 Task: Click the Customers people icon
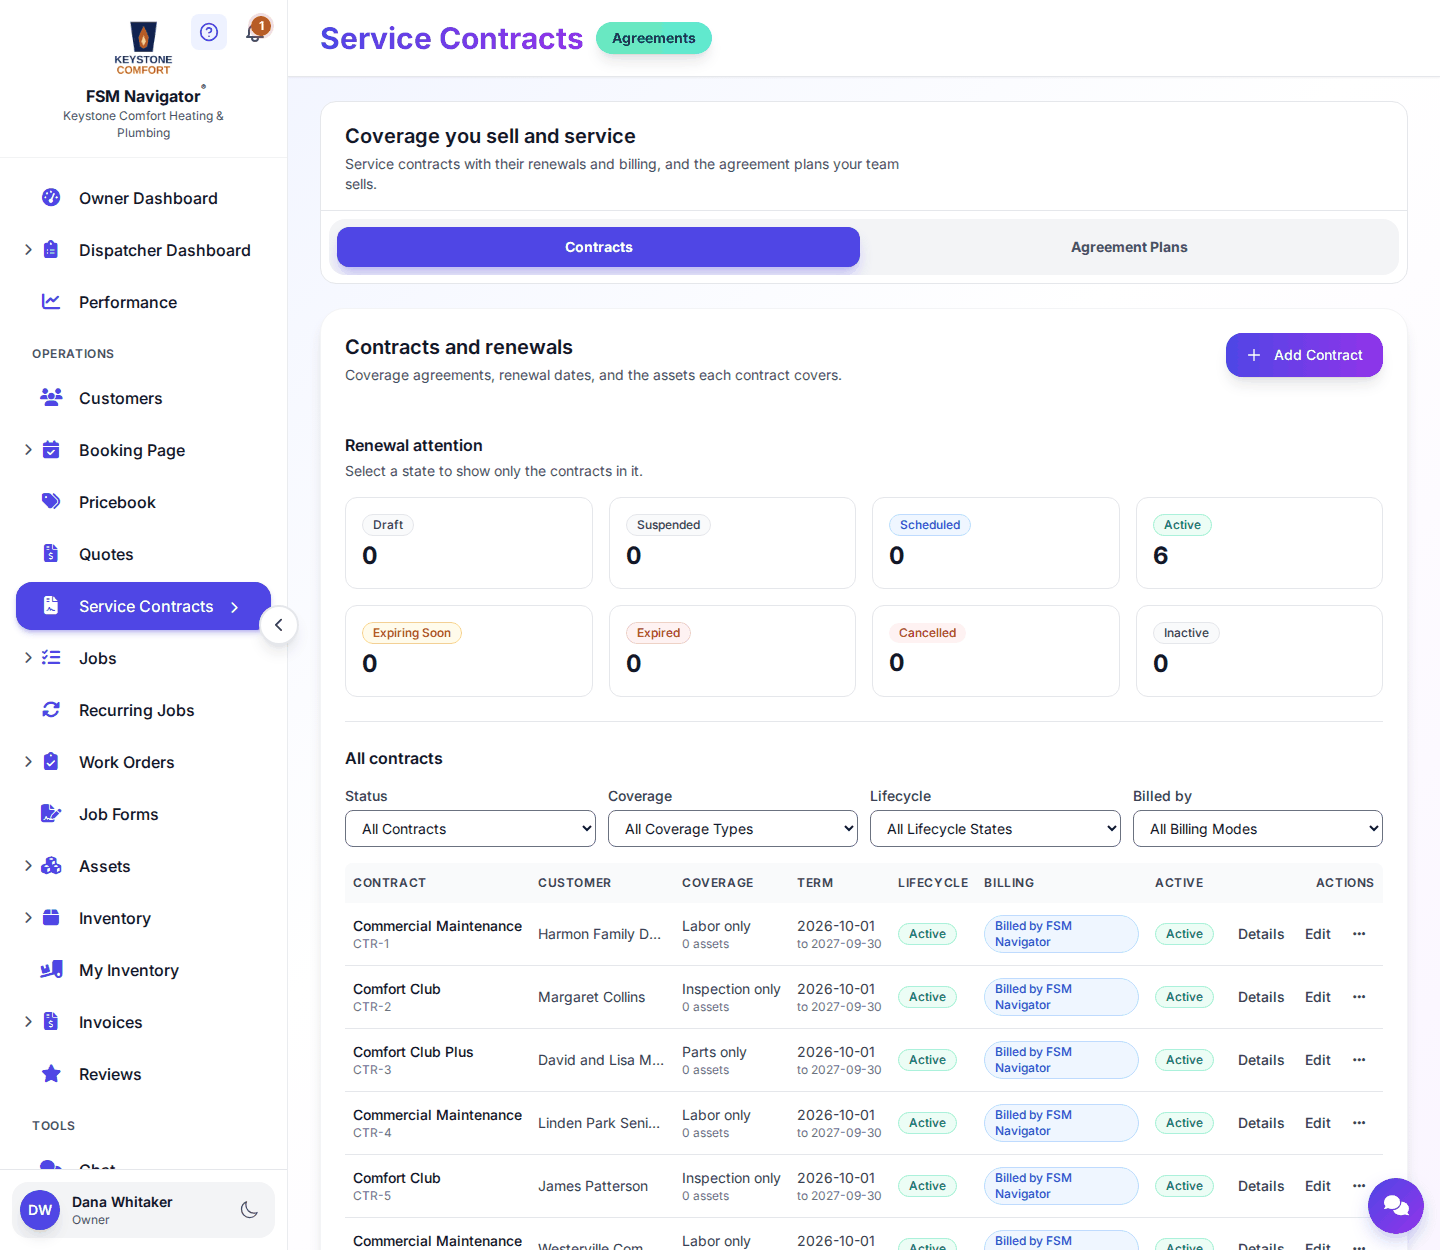(x=51, y=398)
